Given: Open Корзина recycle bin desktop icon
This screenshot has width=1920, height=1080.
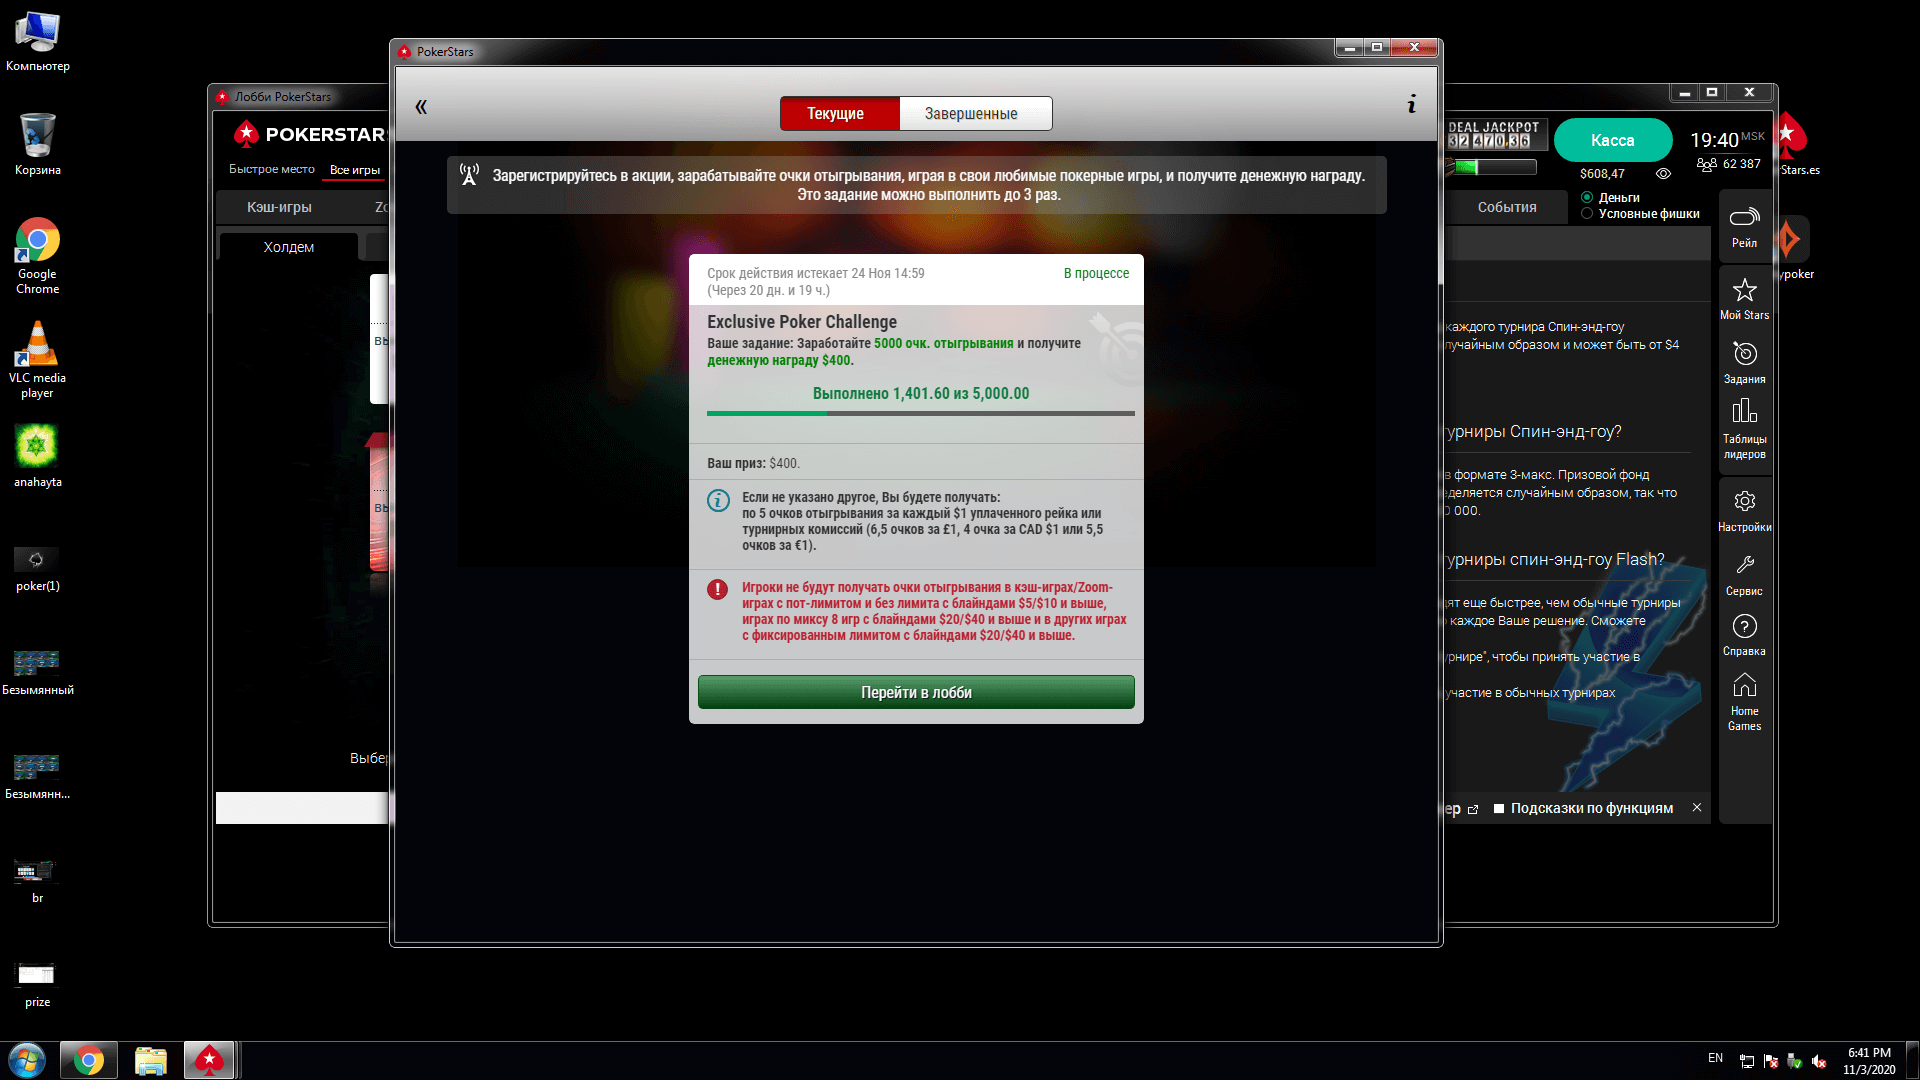Looking at the screenshot, I should (x=38, y=145).
